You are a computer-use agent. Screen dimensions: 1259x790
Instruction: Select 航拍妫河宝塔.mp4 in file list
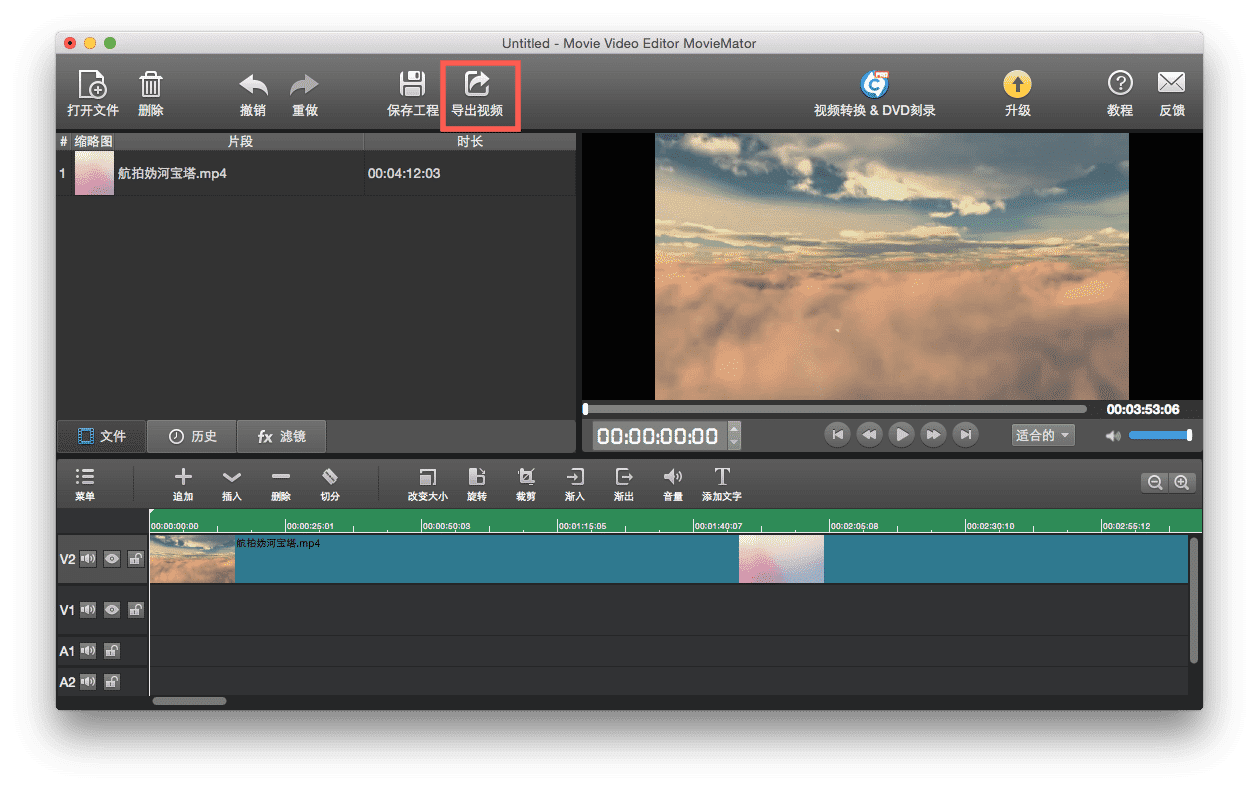coord(172,173)
